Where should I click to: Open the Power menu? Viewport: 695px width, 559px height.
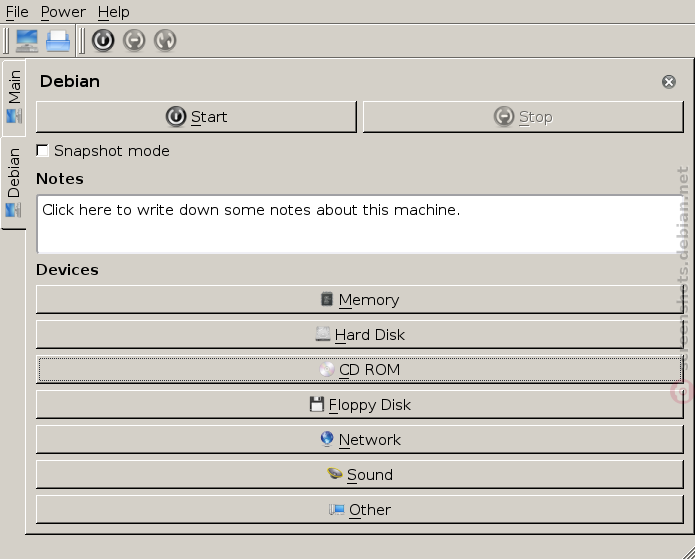click(63, 12)
